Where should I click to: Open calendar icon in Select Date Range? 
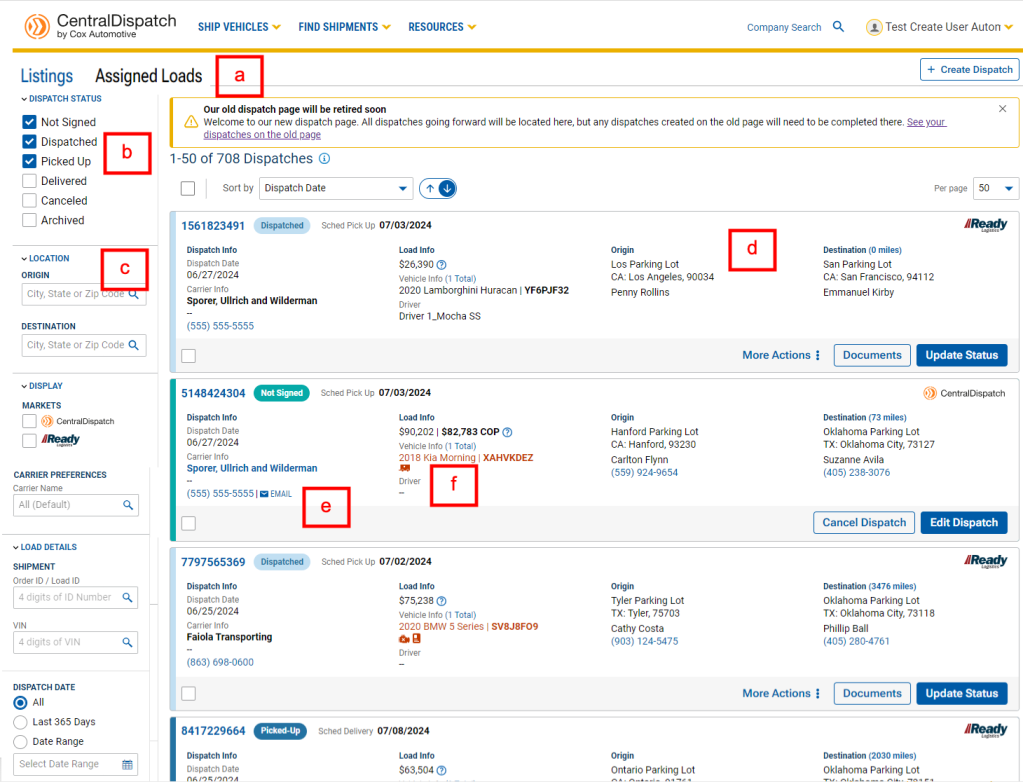click(127, 764)
